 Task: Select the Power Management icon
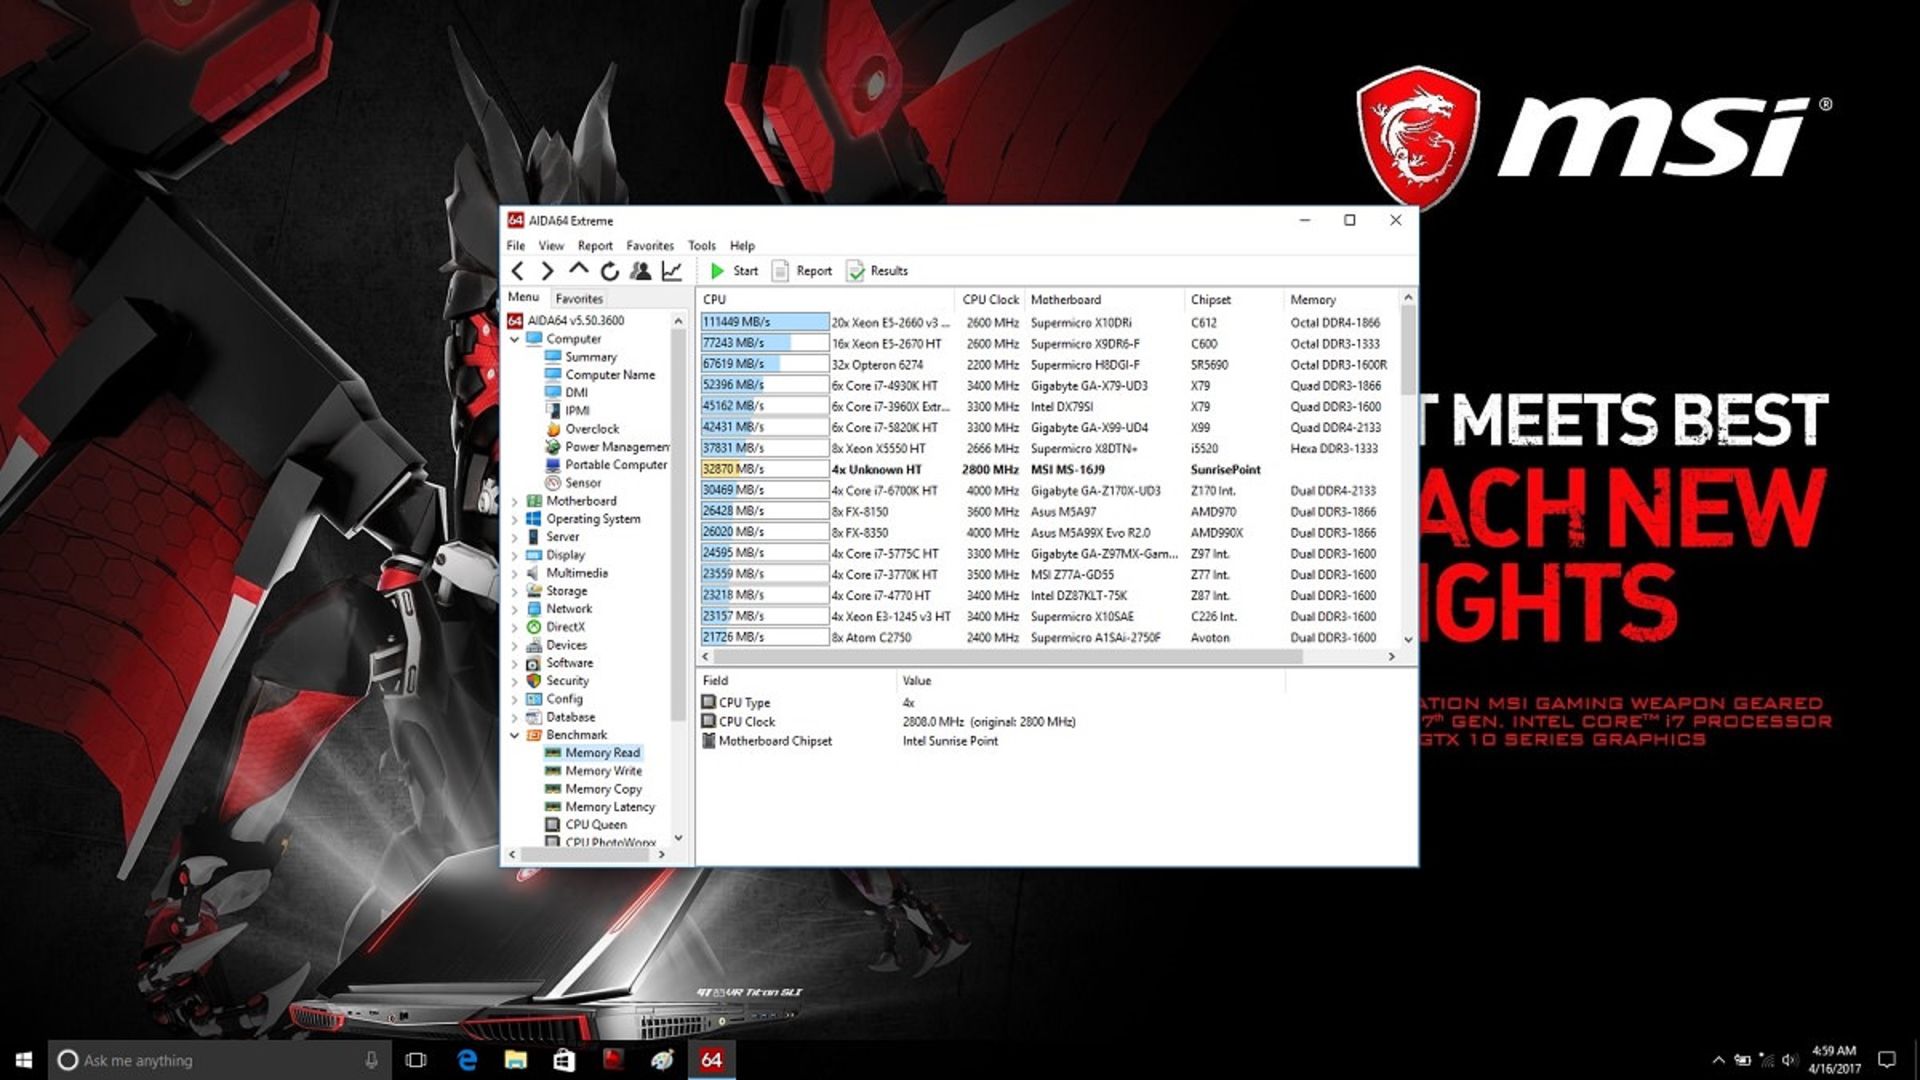tap(553, 447)
